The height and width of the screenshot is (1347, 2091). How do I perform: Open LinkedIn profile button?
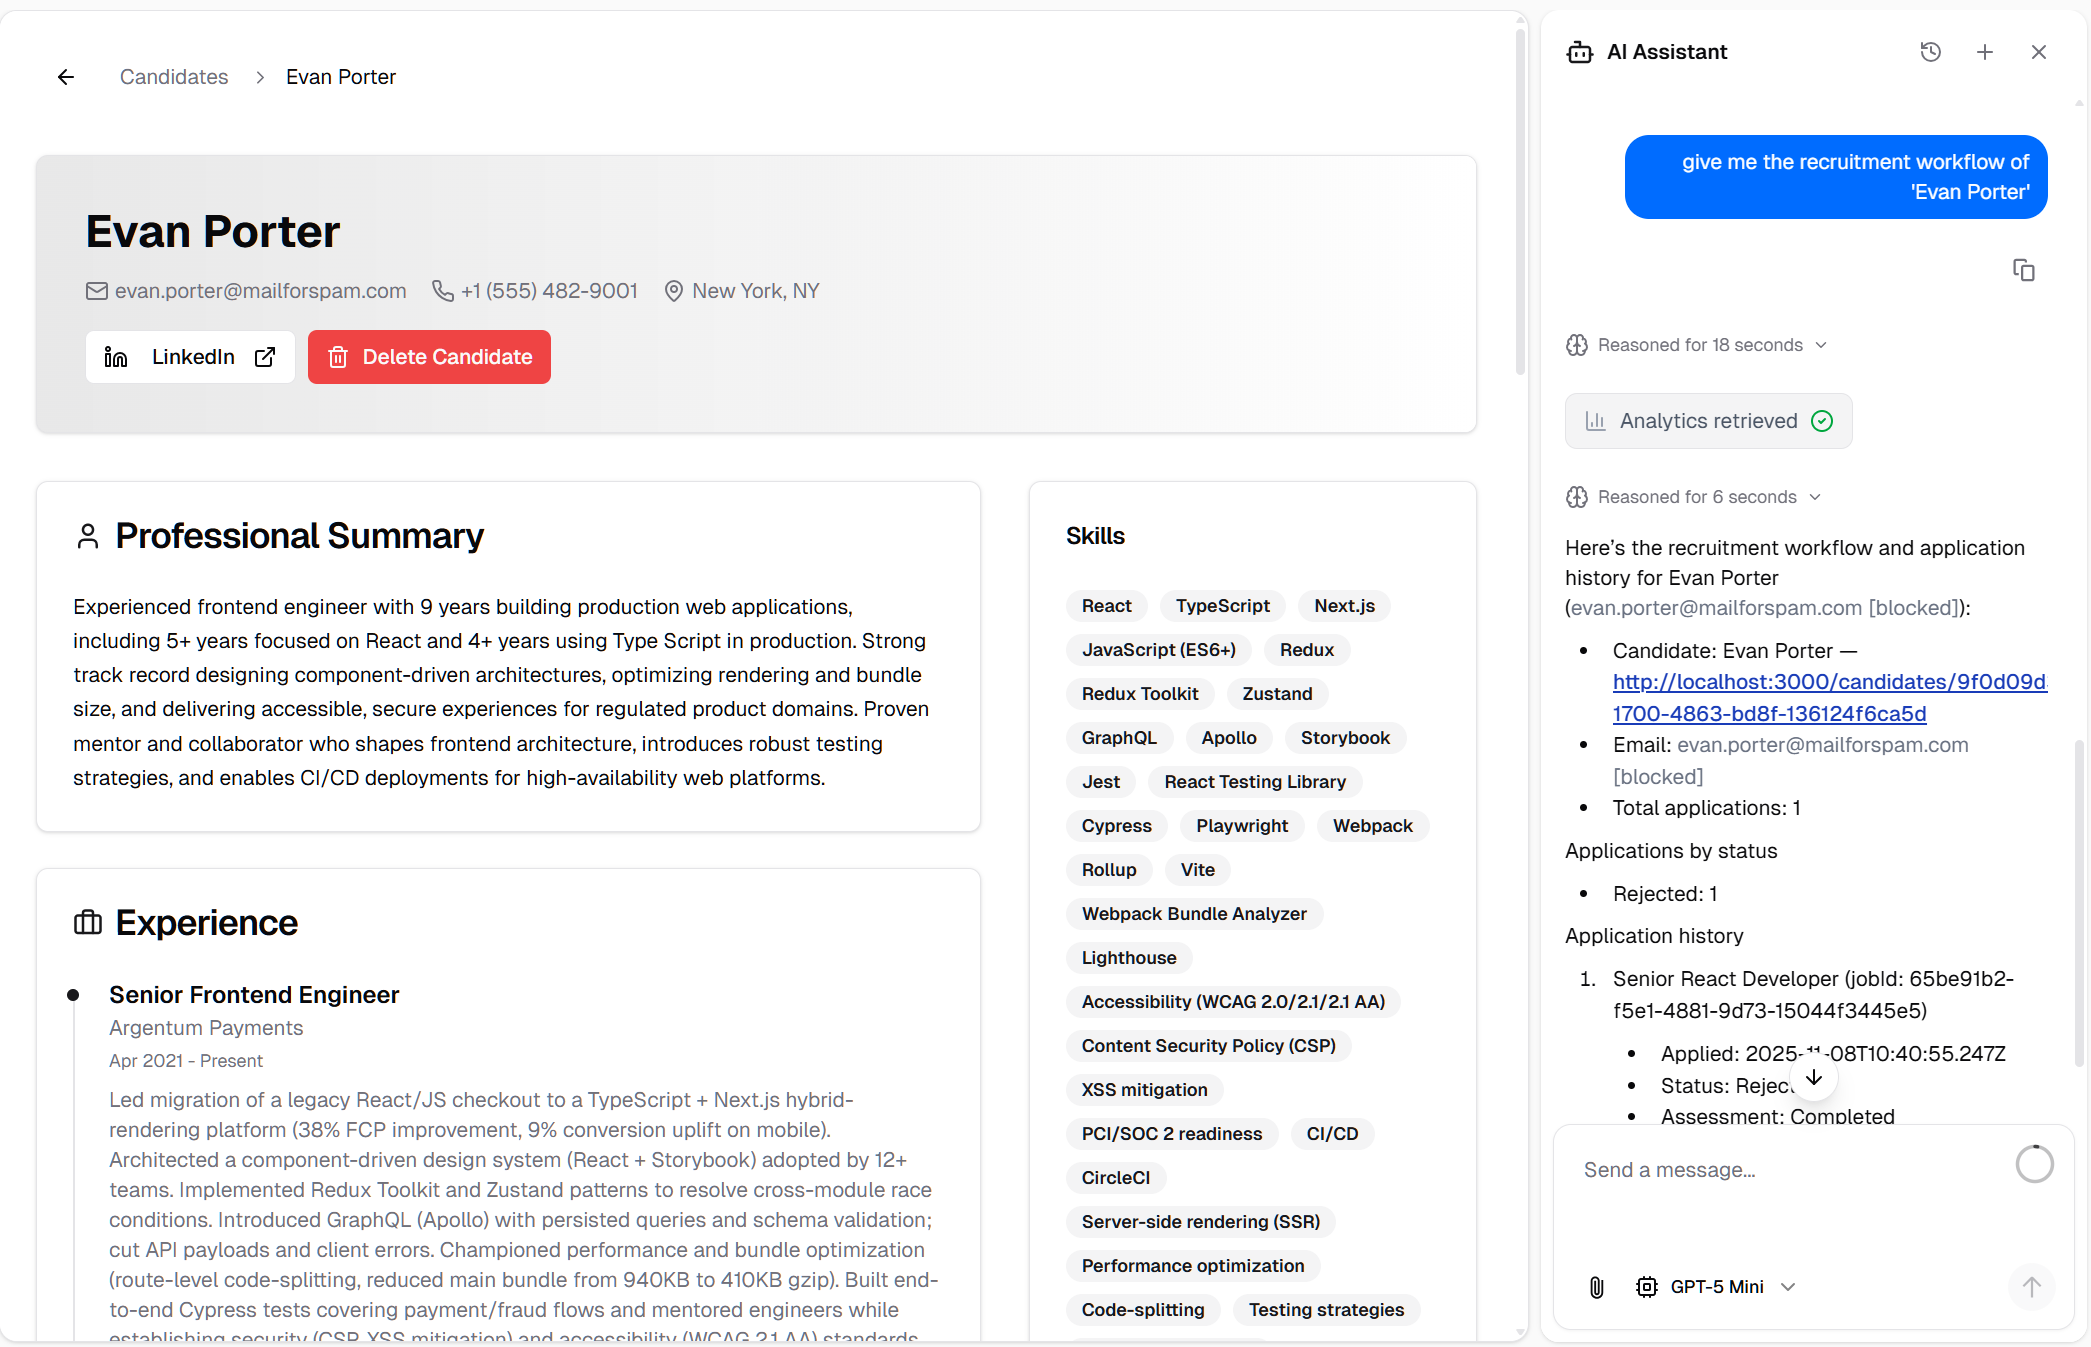[x=190, y=357]
